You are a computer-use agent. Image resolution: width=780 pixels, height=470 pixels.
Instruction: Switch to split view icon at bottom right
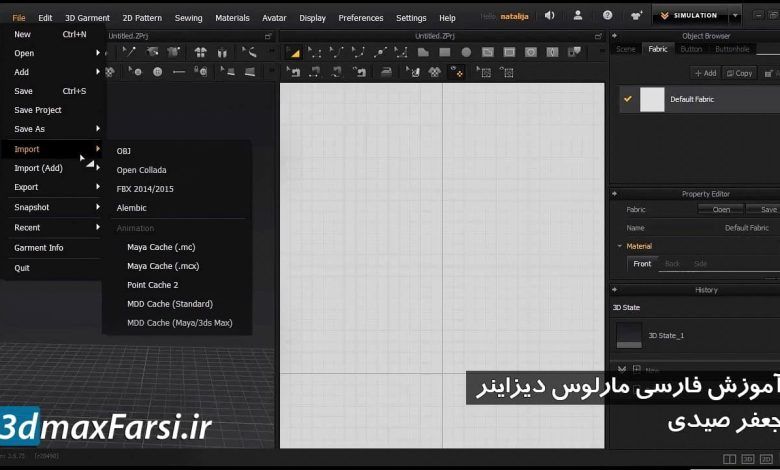(730, 459)
